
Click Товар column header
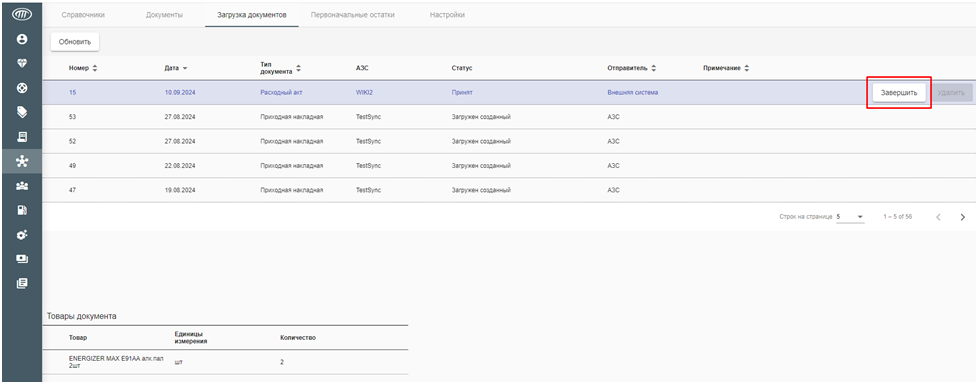[78, 338]
